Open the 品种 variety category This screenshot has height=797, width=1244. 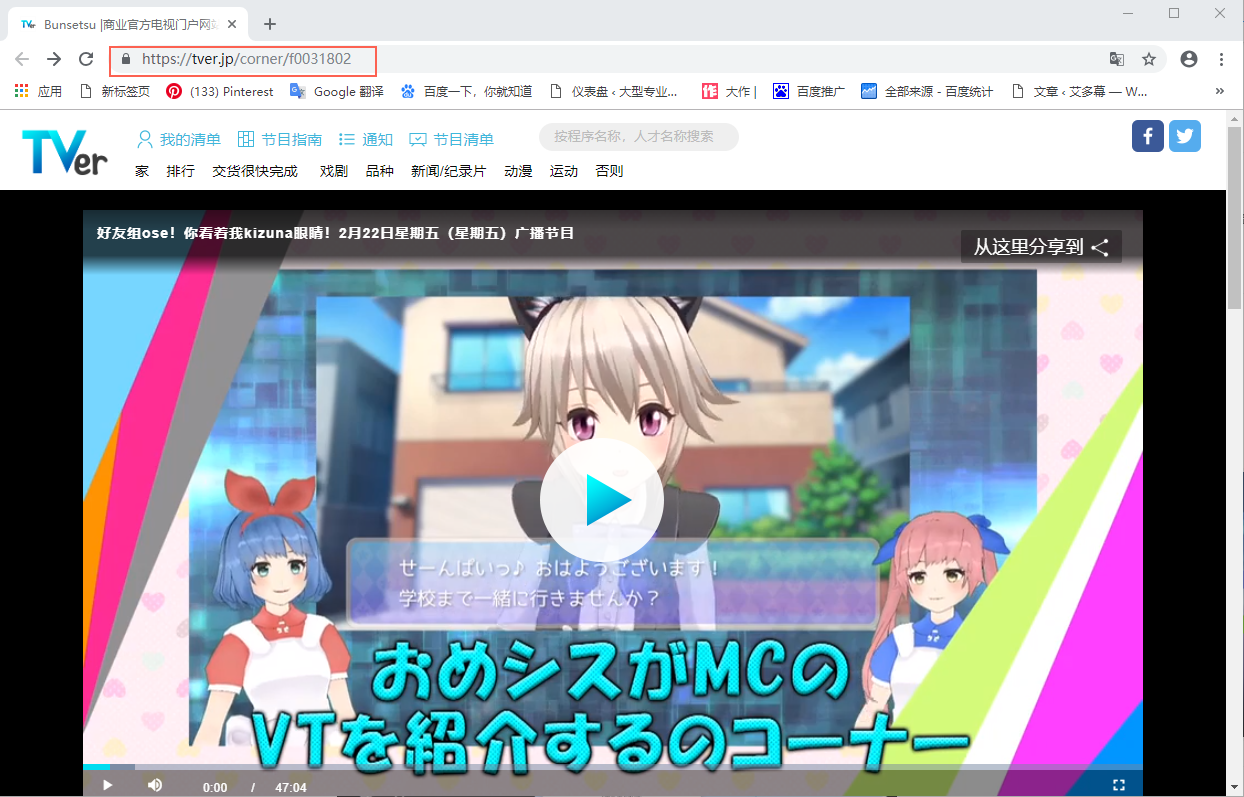point(380,171)
